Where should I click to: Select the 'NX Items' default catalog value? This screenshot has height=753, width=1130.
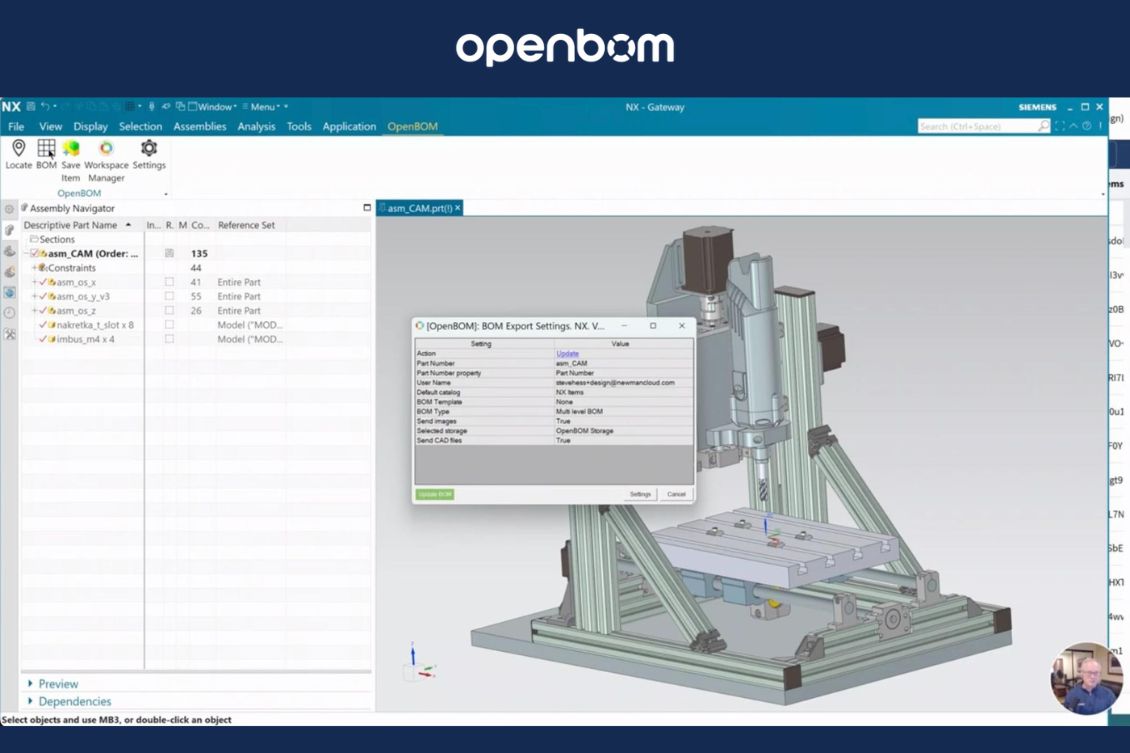click(623, 392)
